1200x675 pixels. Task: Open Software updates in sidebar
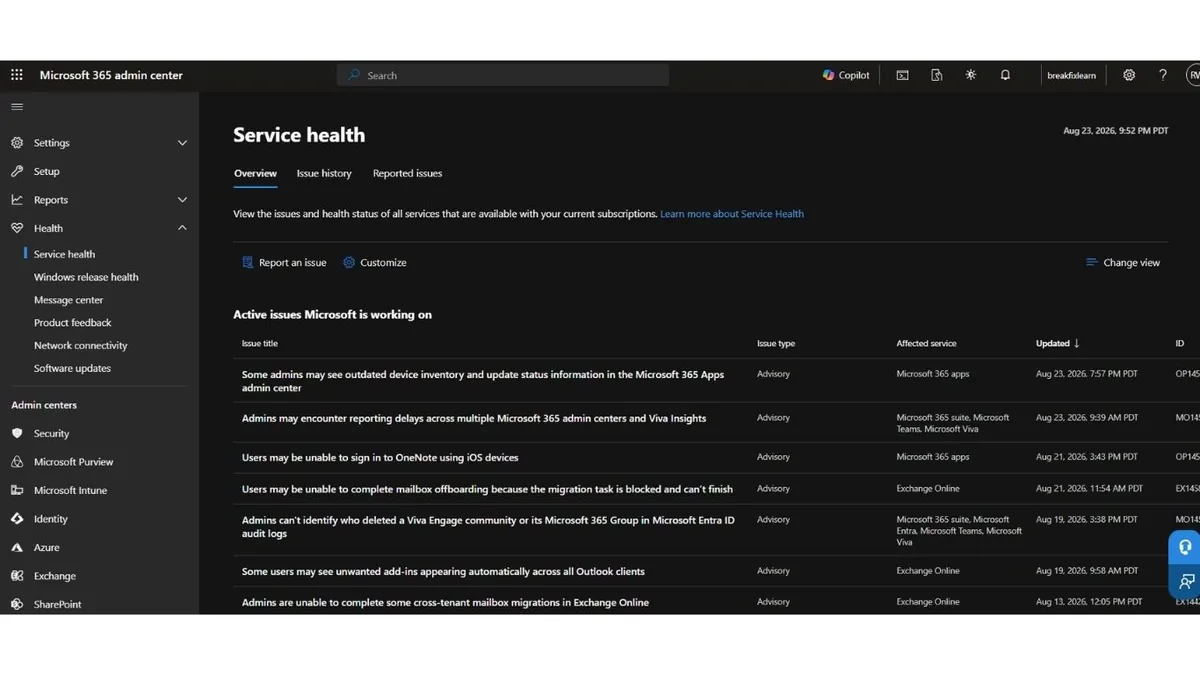tap(72, 368)
